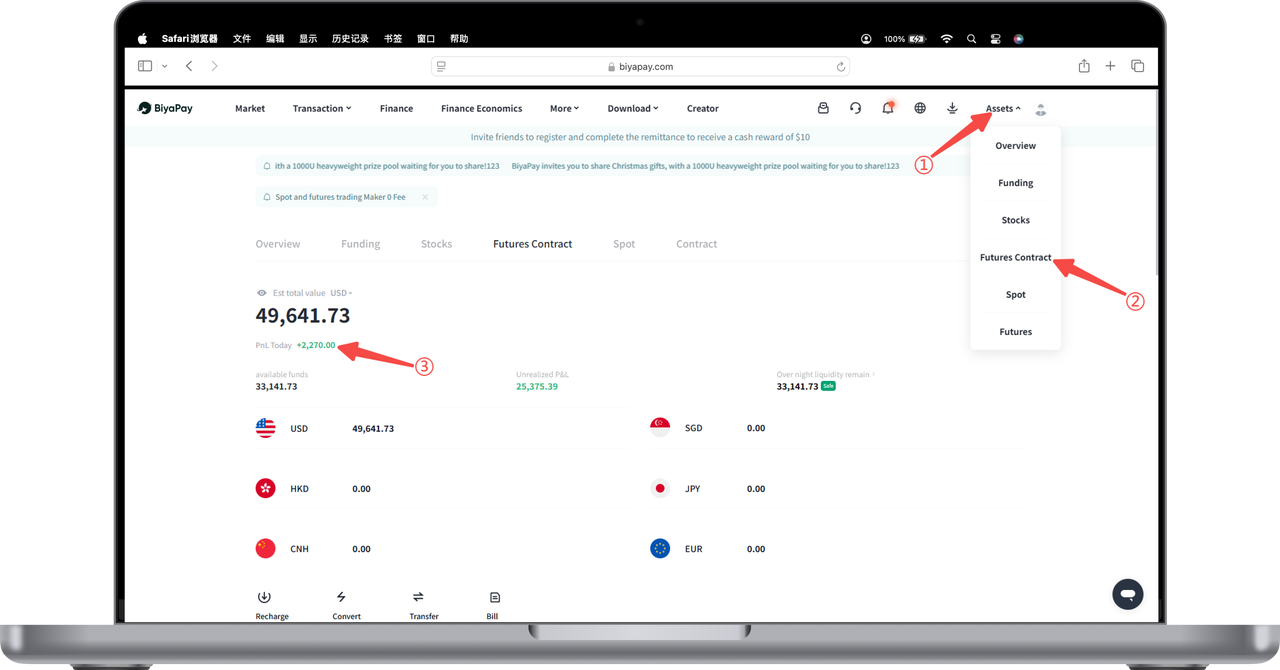Click the notification bell icon
The width and height of the screenshot is (1280, 670).
tap(887, 108)
